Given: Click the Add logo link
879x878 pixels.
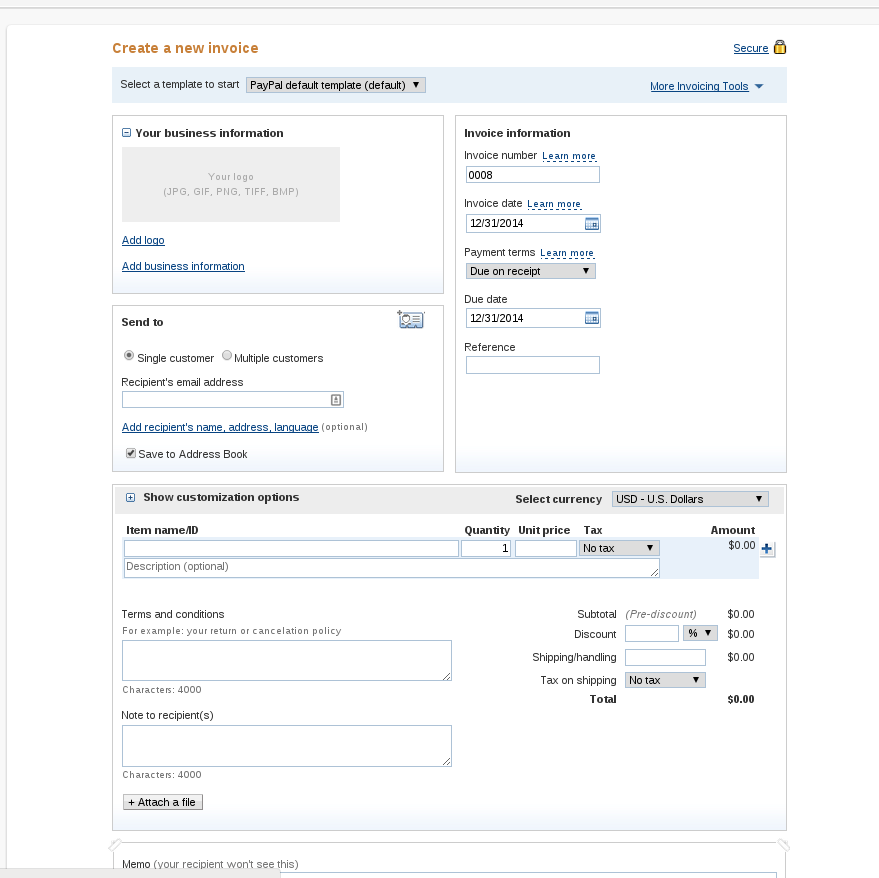Looking at the screenshot, I should tap(143, 240).
